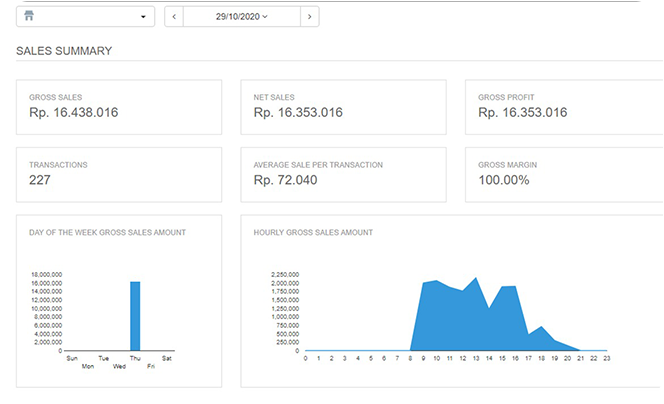The width and height of the screenshot is (664, 404).
Task: Click the Hourly Gross Sales Amount title
Action: click(x=313, y=232)
